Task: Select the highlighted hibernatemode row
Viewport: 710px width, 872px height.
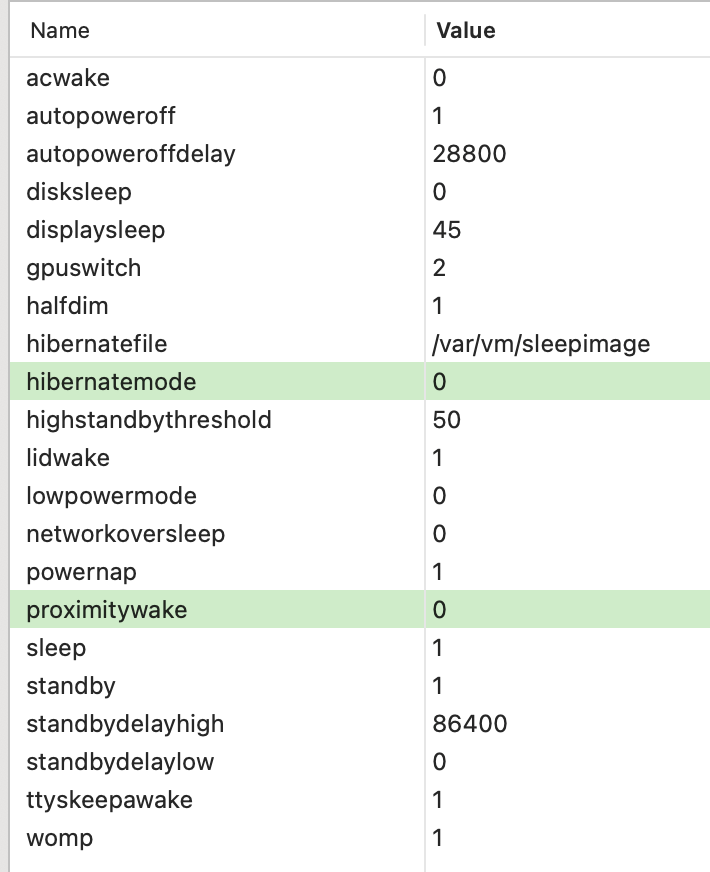Action: point(111,382)
